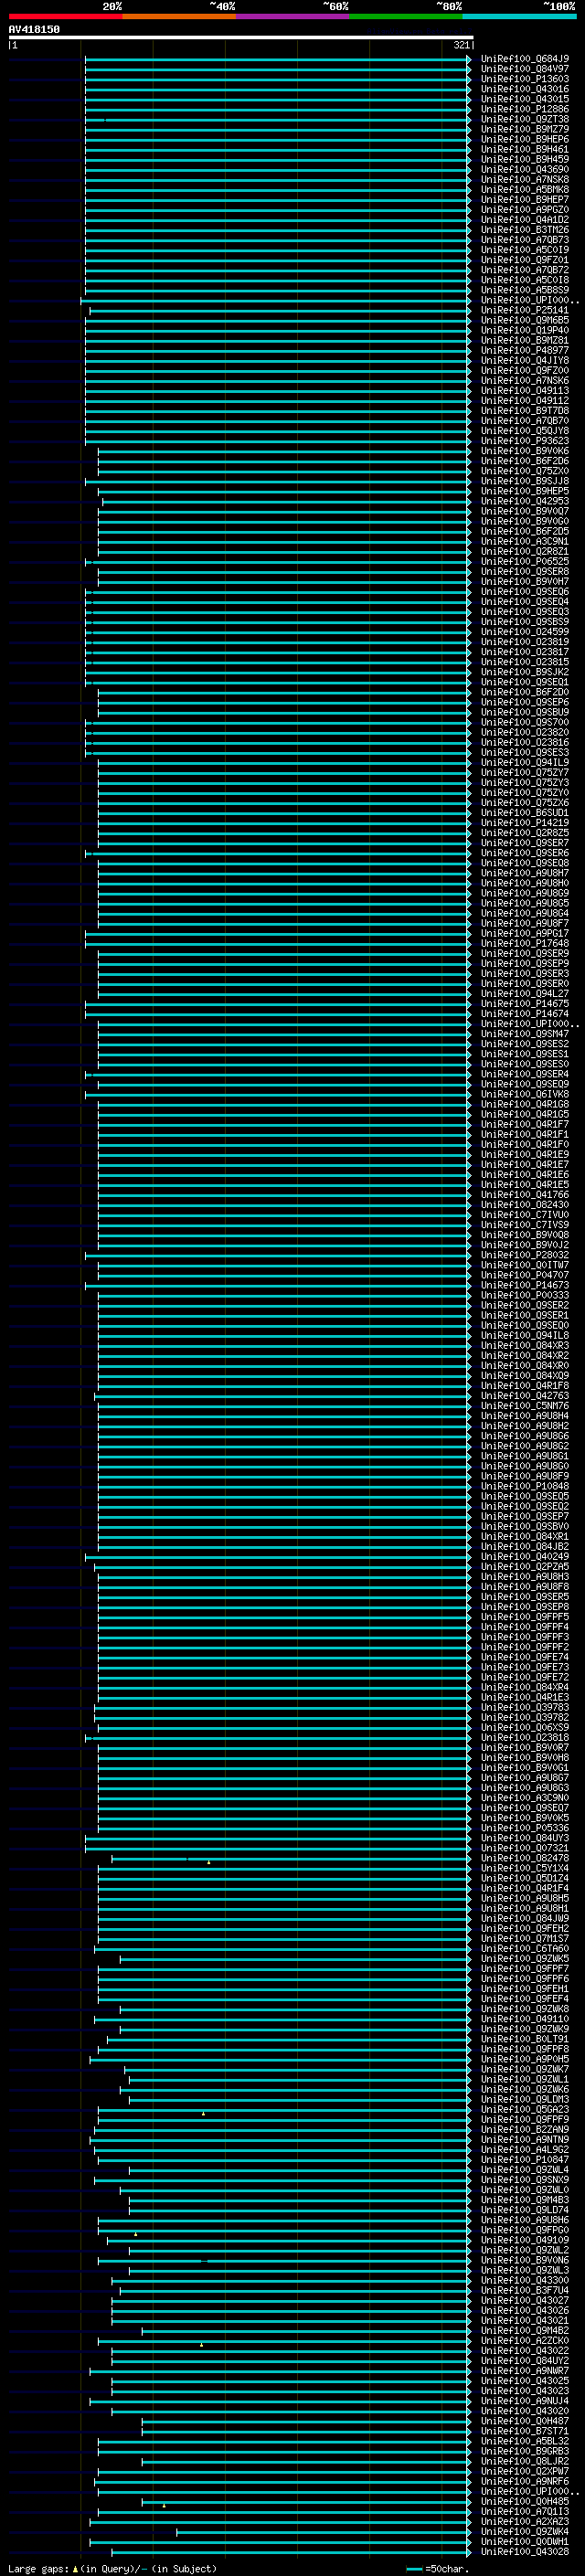Click the white query sequence ruler bar
Image resolution: width=585 pixels, height=2576 pixels.
click(x=241, y=38)
